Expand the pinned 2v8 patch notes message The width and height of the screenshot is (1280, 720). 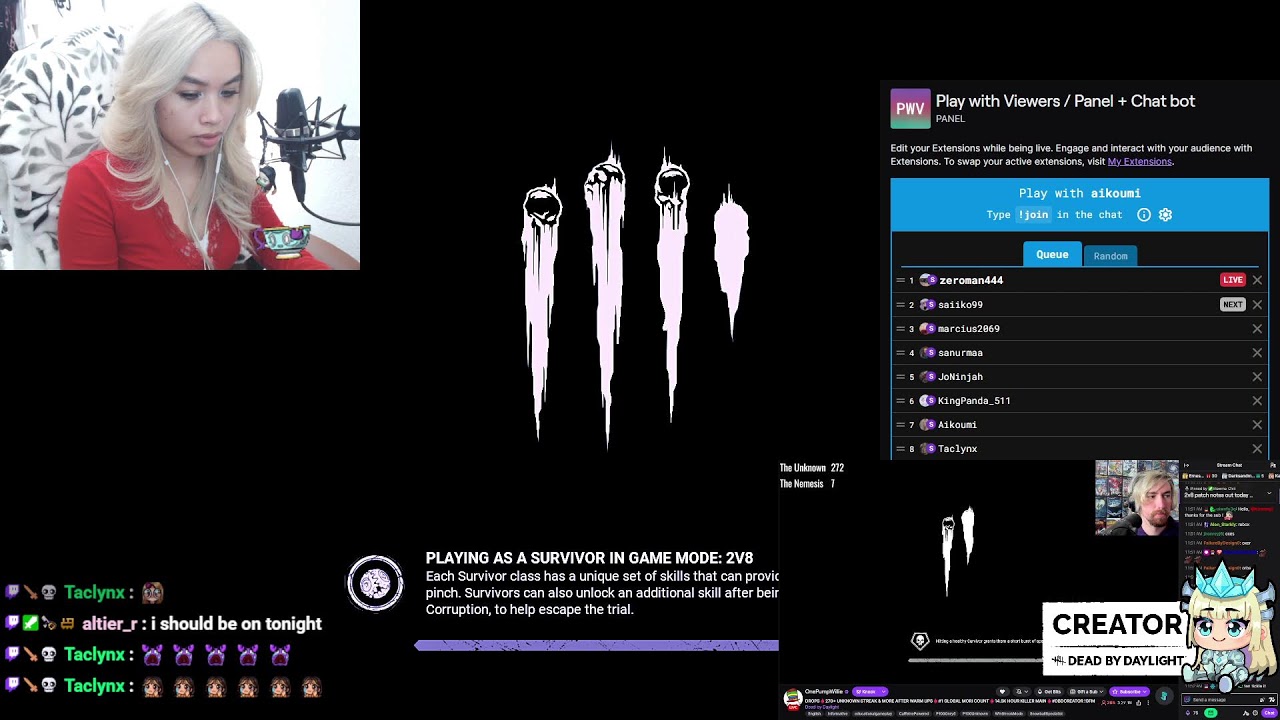tap(1269, 493)
